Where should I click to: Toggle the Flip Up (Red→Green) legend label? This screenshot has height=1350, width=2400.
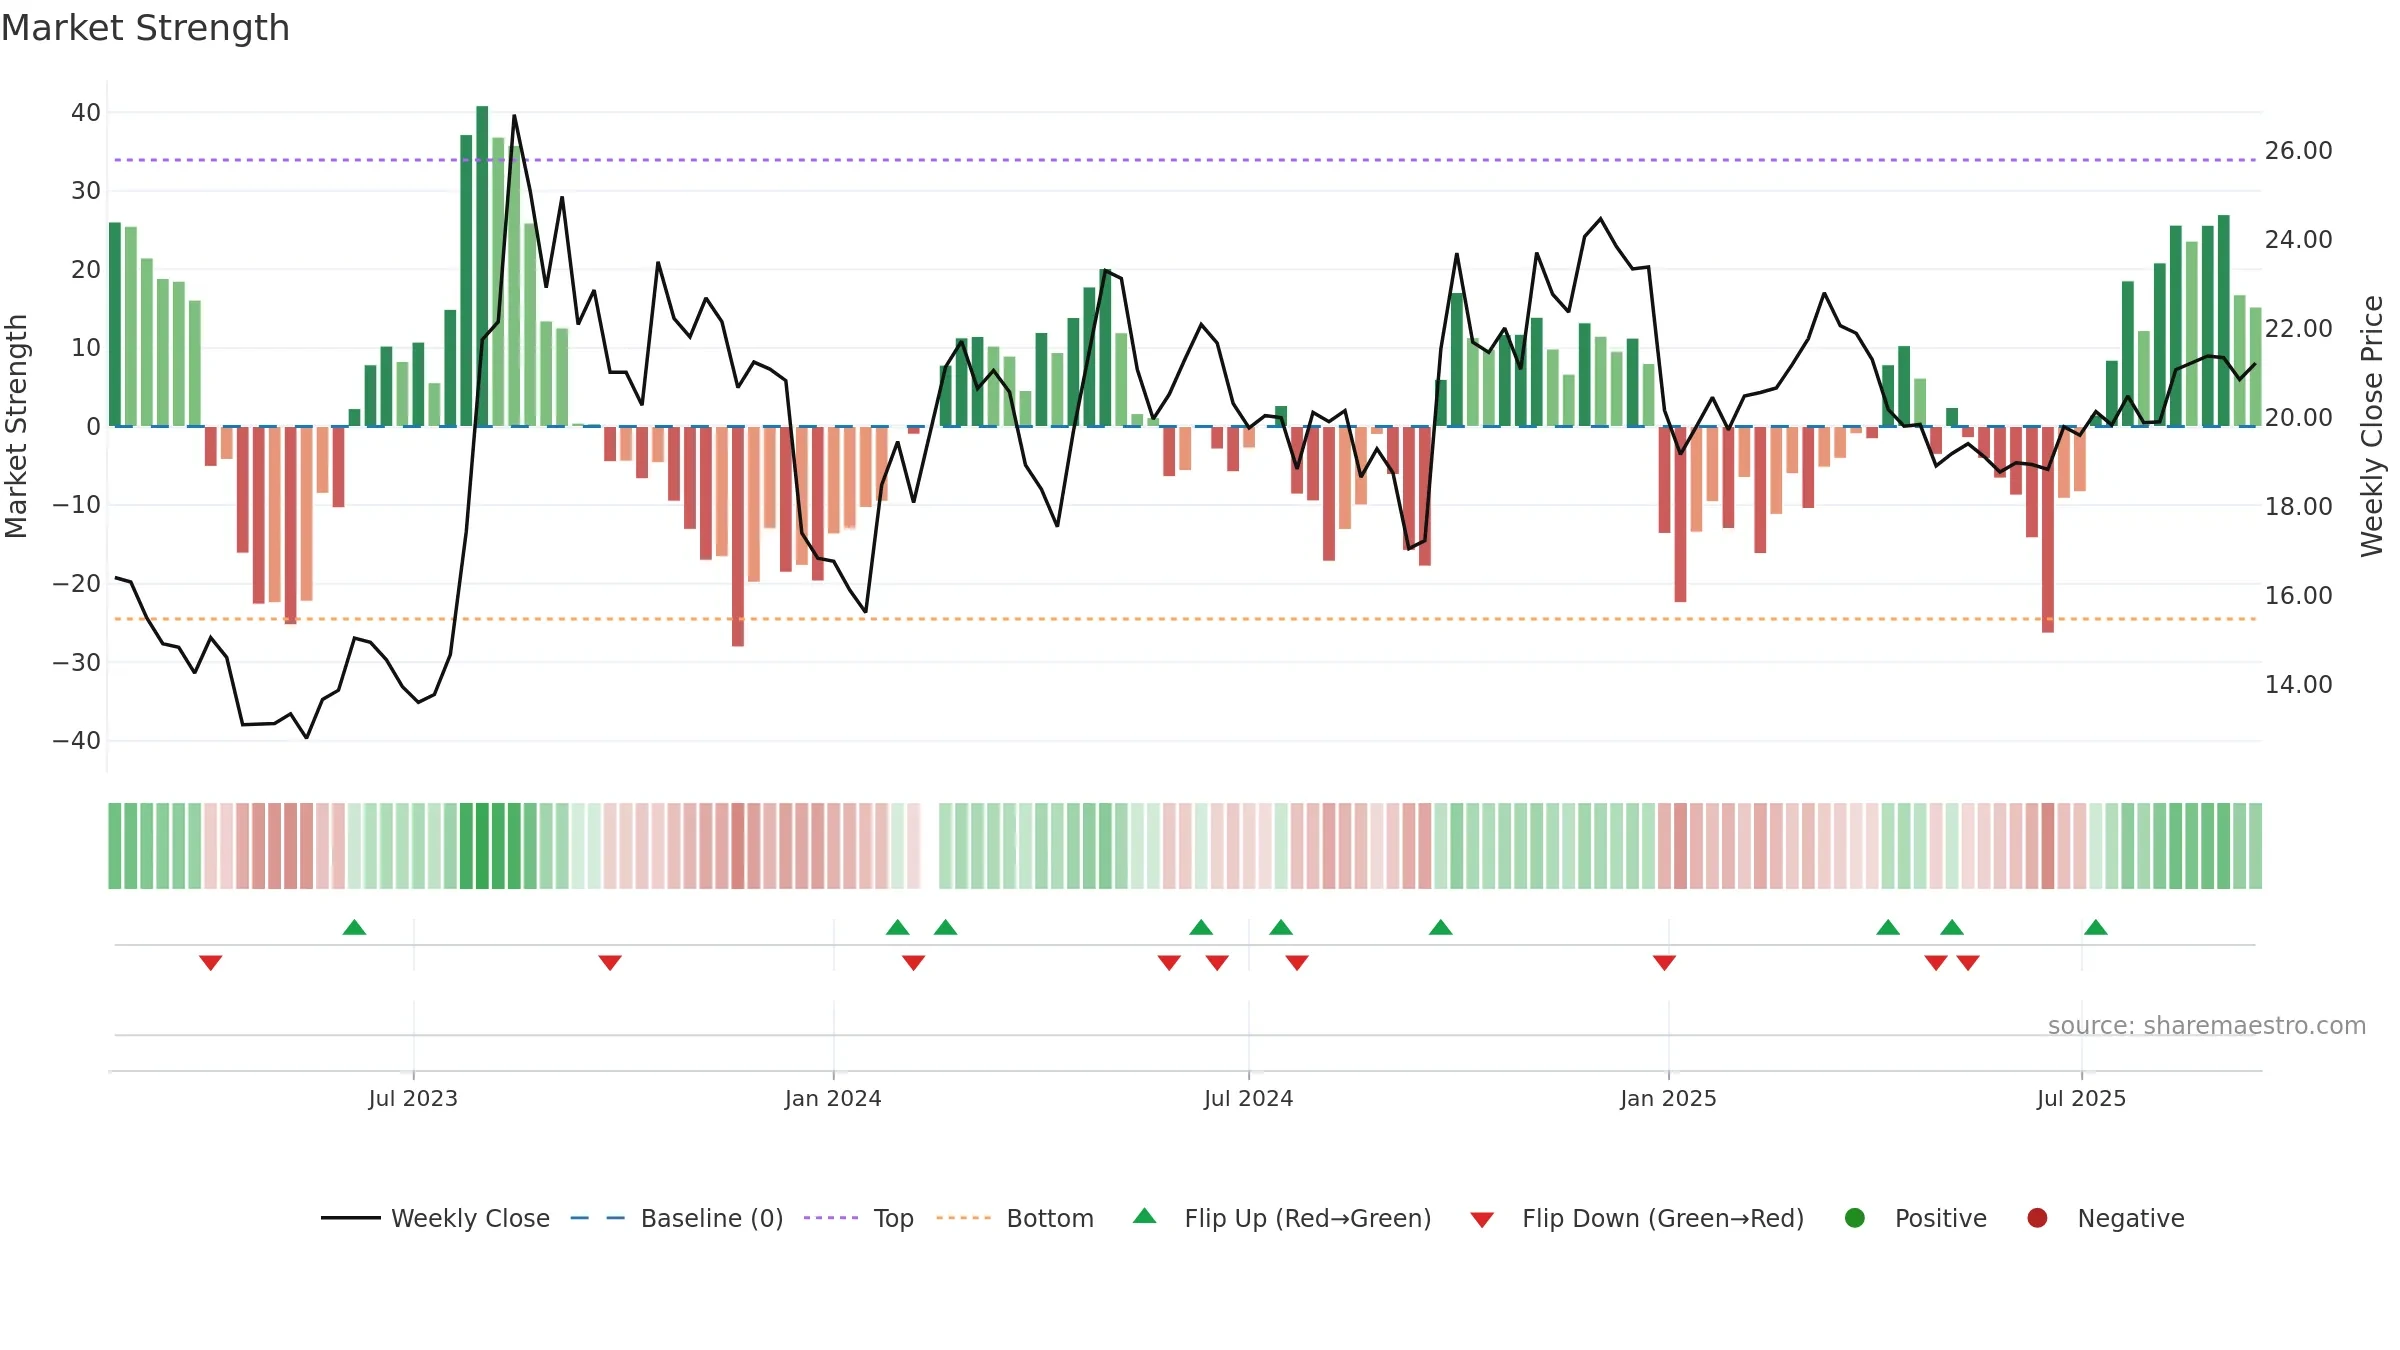tap(1308, 1218)
